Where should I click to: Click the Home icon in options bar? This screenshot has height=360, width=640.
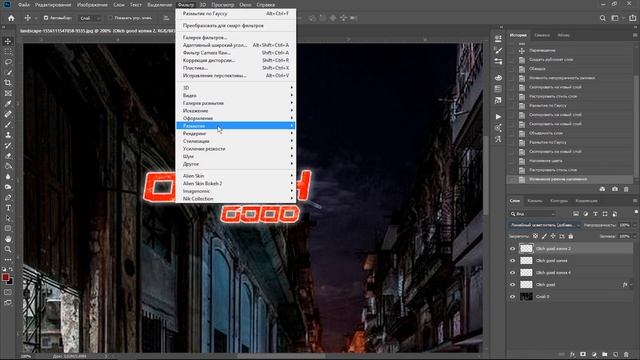pos(11,18)
